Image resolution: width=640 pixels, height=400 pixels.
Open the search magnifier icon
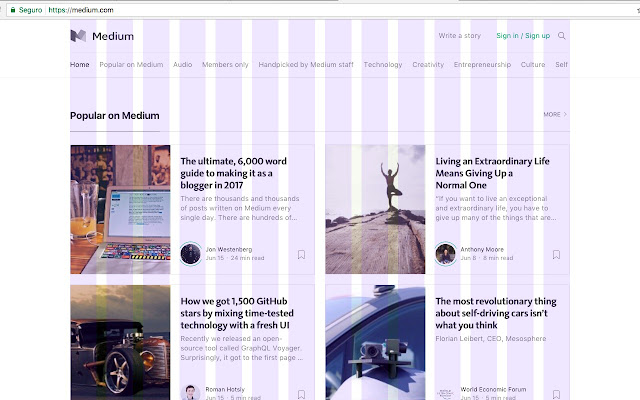pyautogui.click(x=562, y=36)
